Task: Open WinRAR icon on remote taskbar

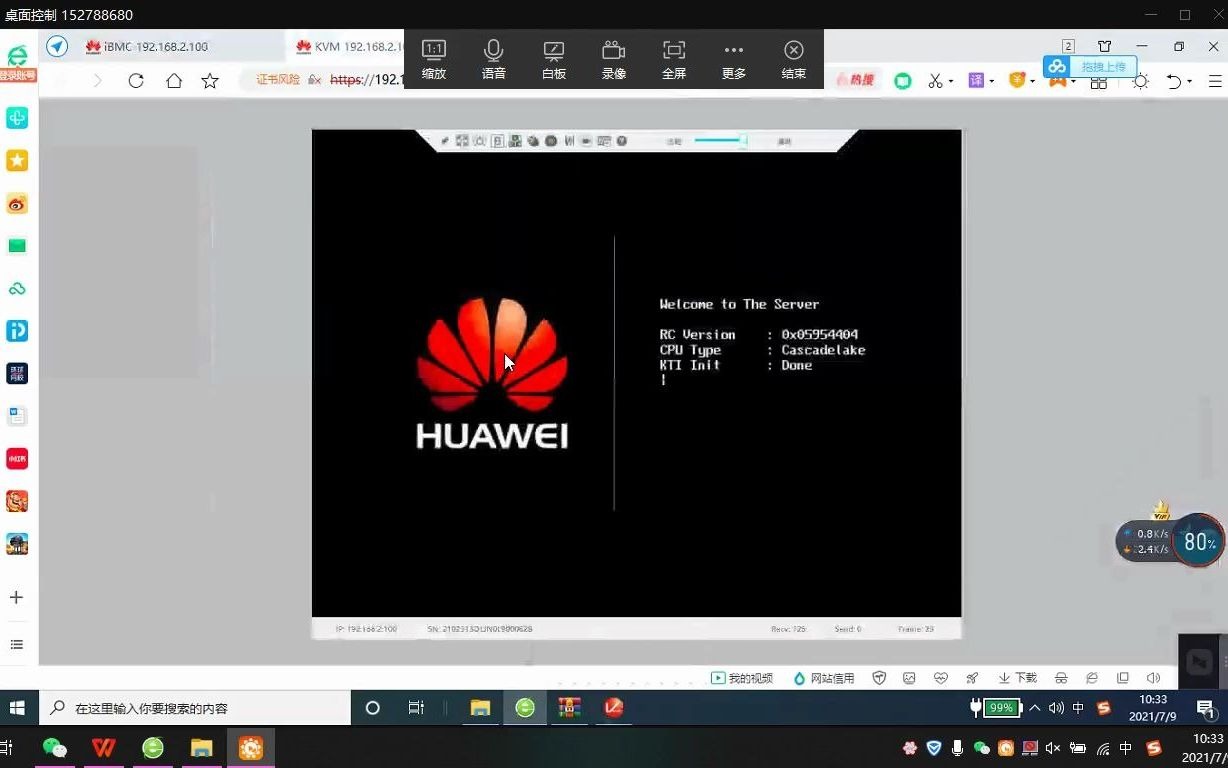Action: [570, 708]
